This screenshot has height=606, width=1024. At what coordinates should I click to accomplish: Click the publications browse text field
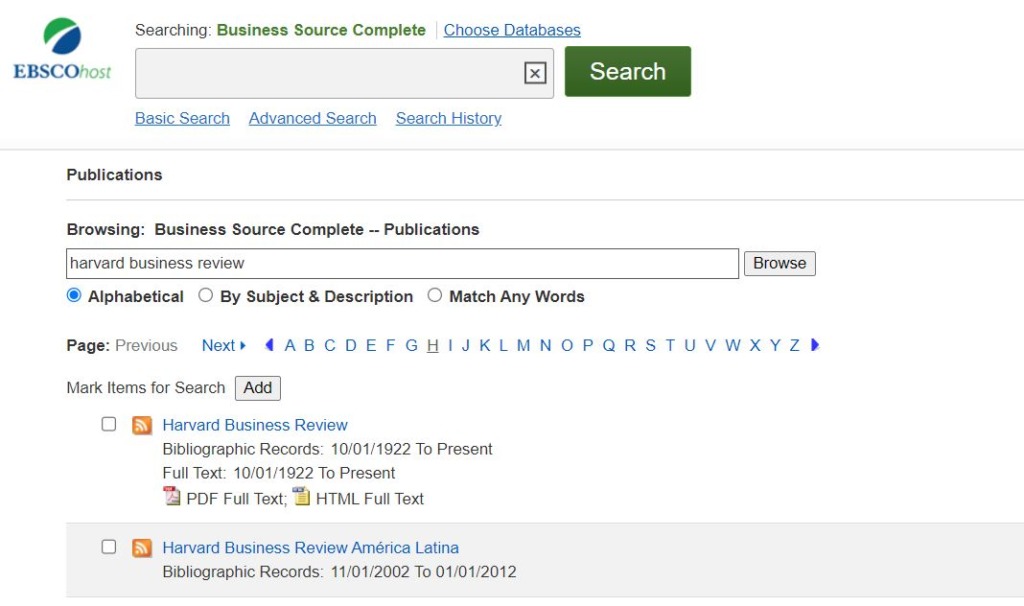[x=402, y=263]
